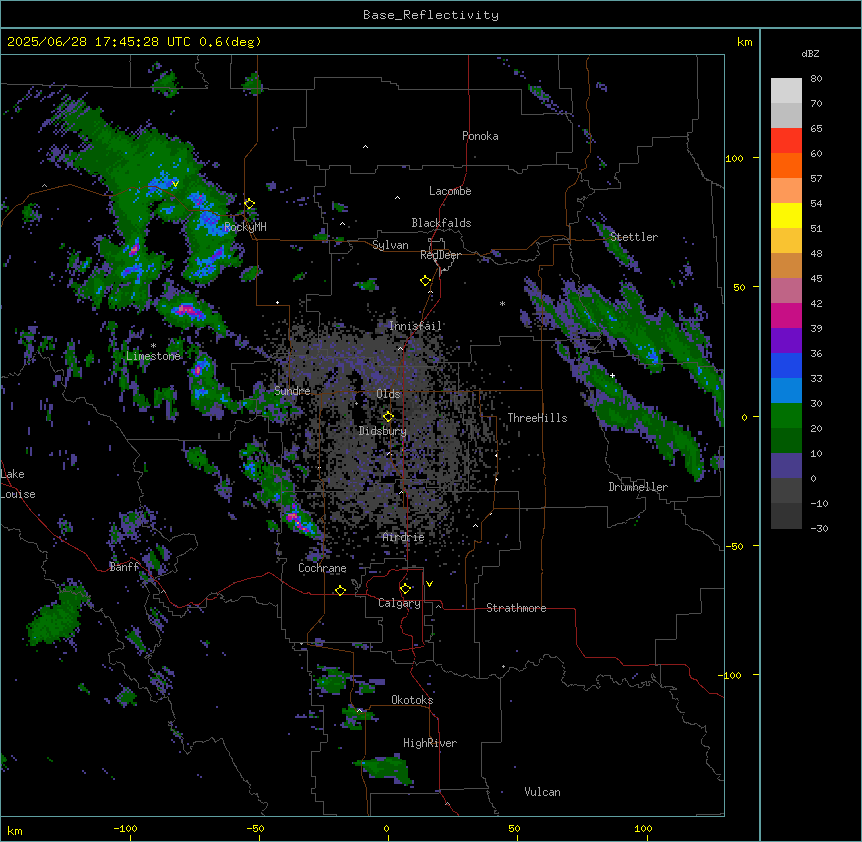Click the 80 value atop the legend
Image resolution: width=862 pixels, height=842 pixels.
816,79
